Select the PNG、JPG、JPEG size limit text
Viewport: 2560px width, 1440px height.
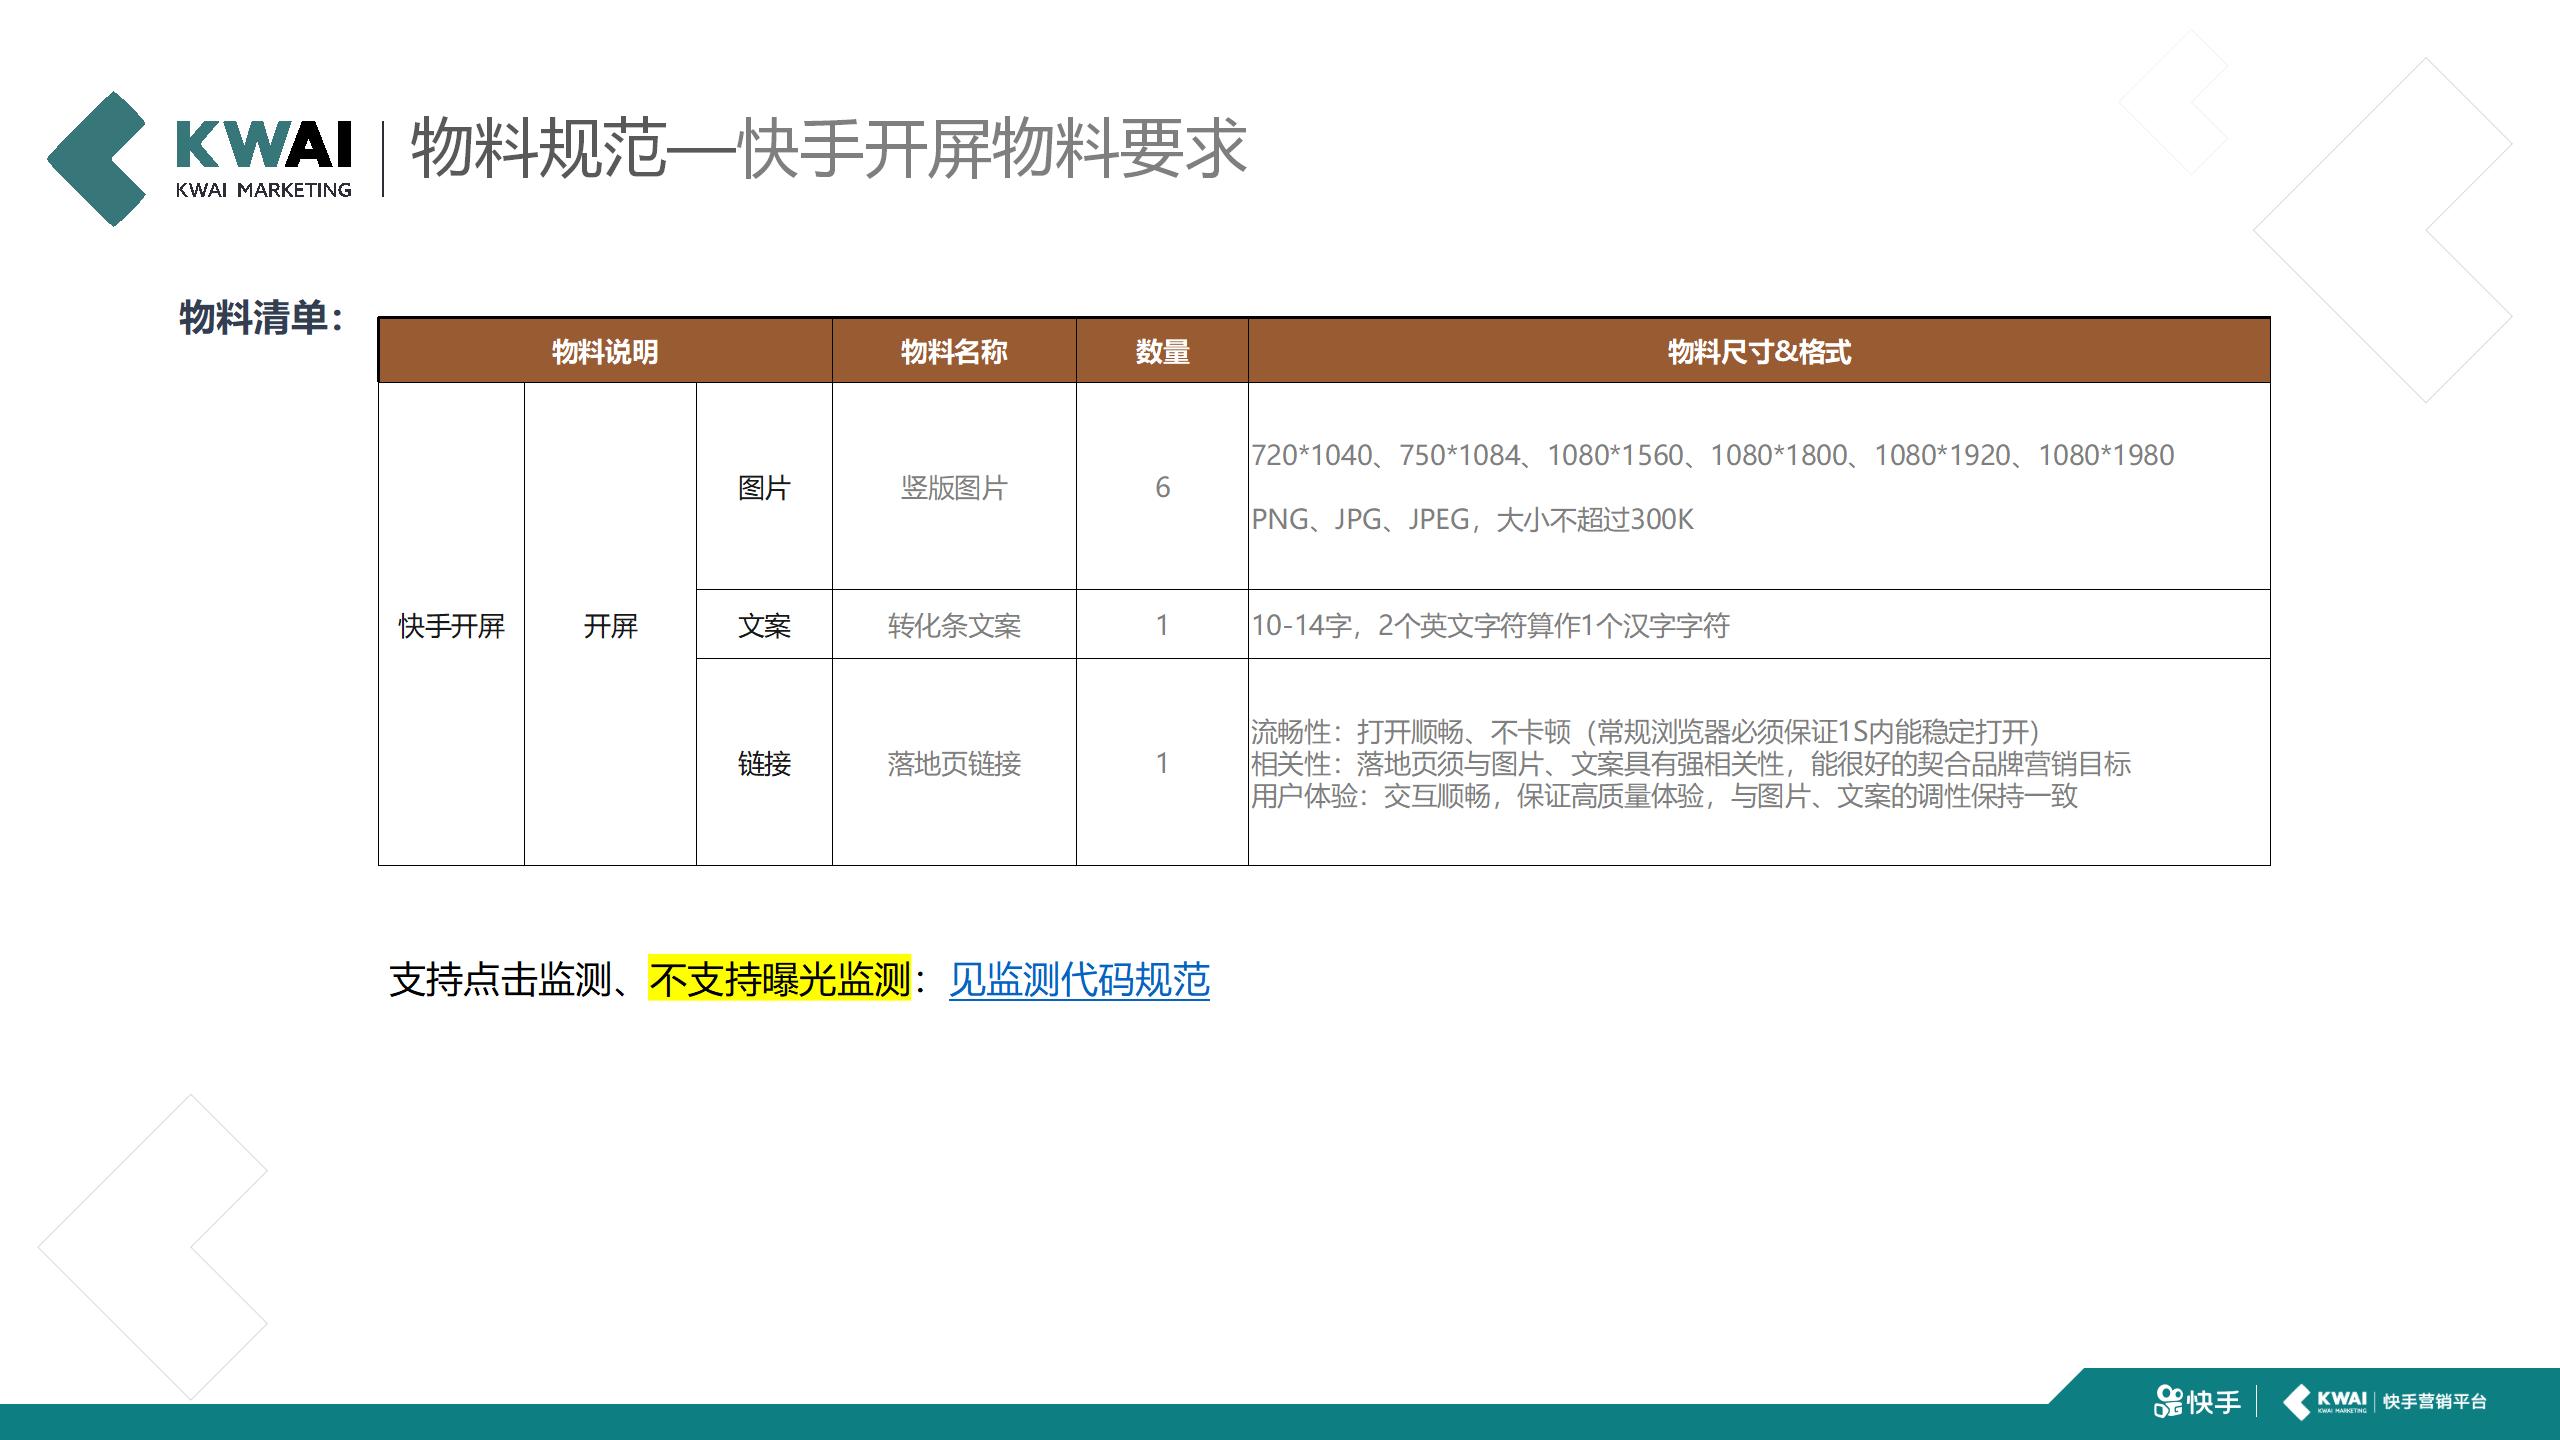click(1472, 519)
